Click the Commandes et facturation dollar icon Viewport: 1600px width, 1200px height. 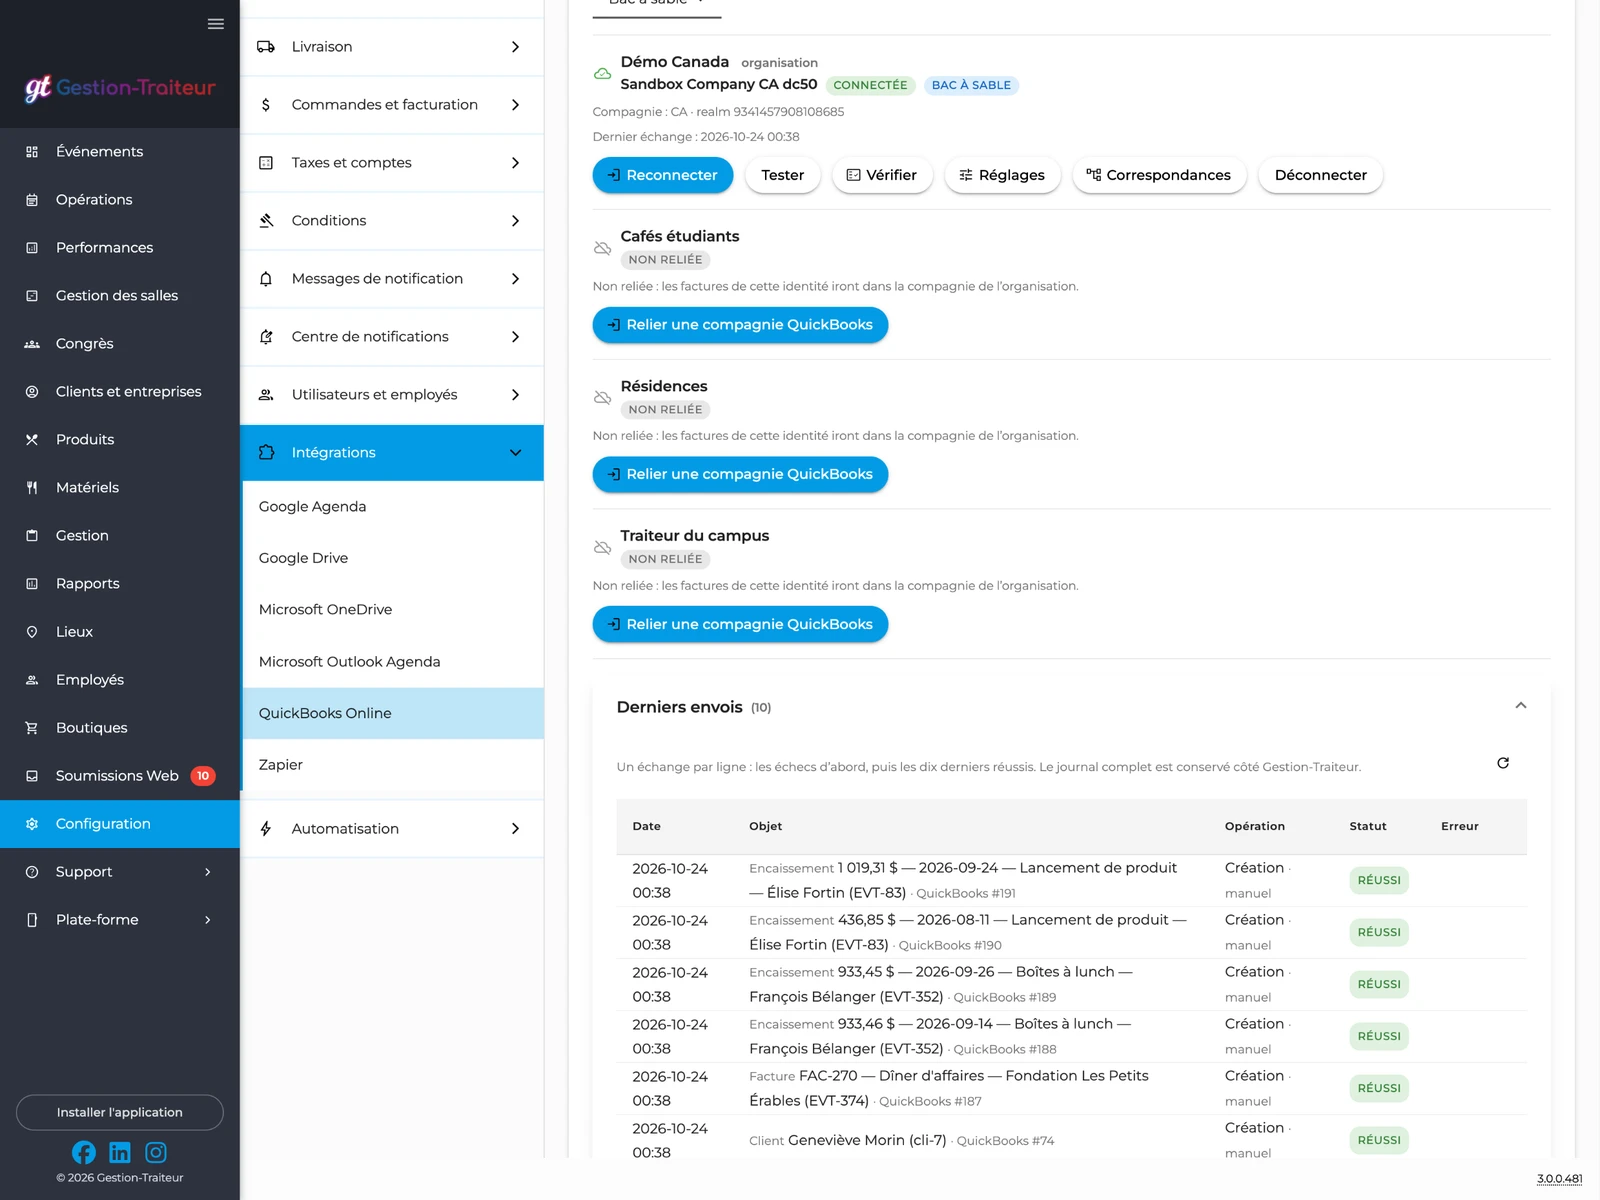pos(266,105)
